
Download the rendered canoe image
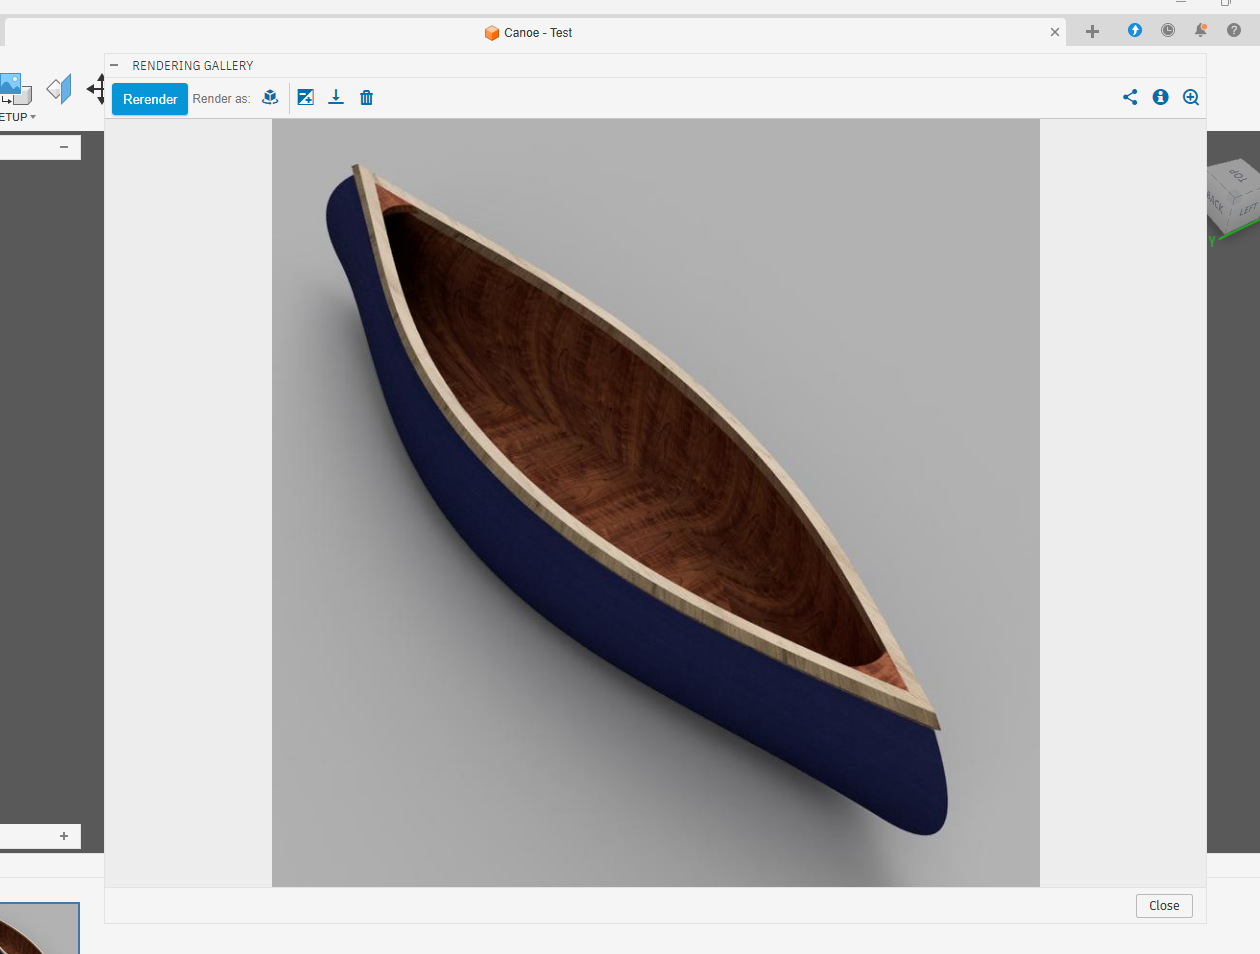(x=336, y=97)
